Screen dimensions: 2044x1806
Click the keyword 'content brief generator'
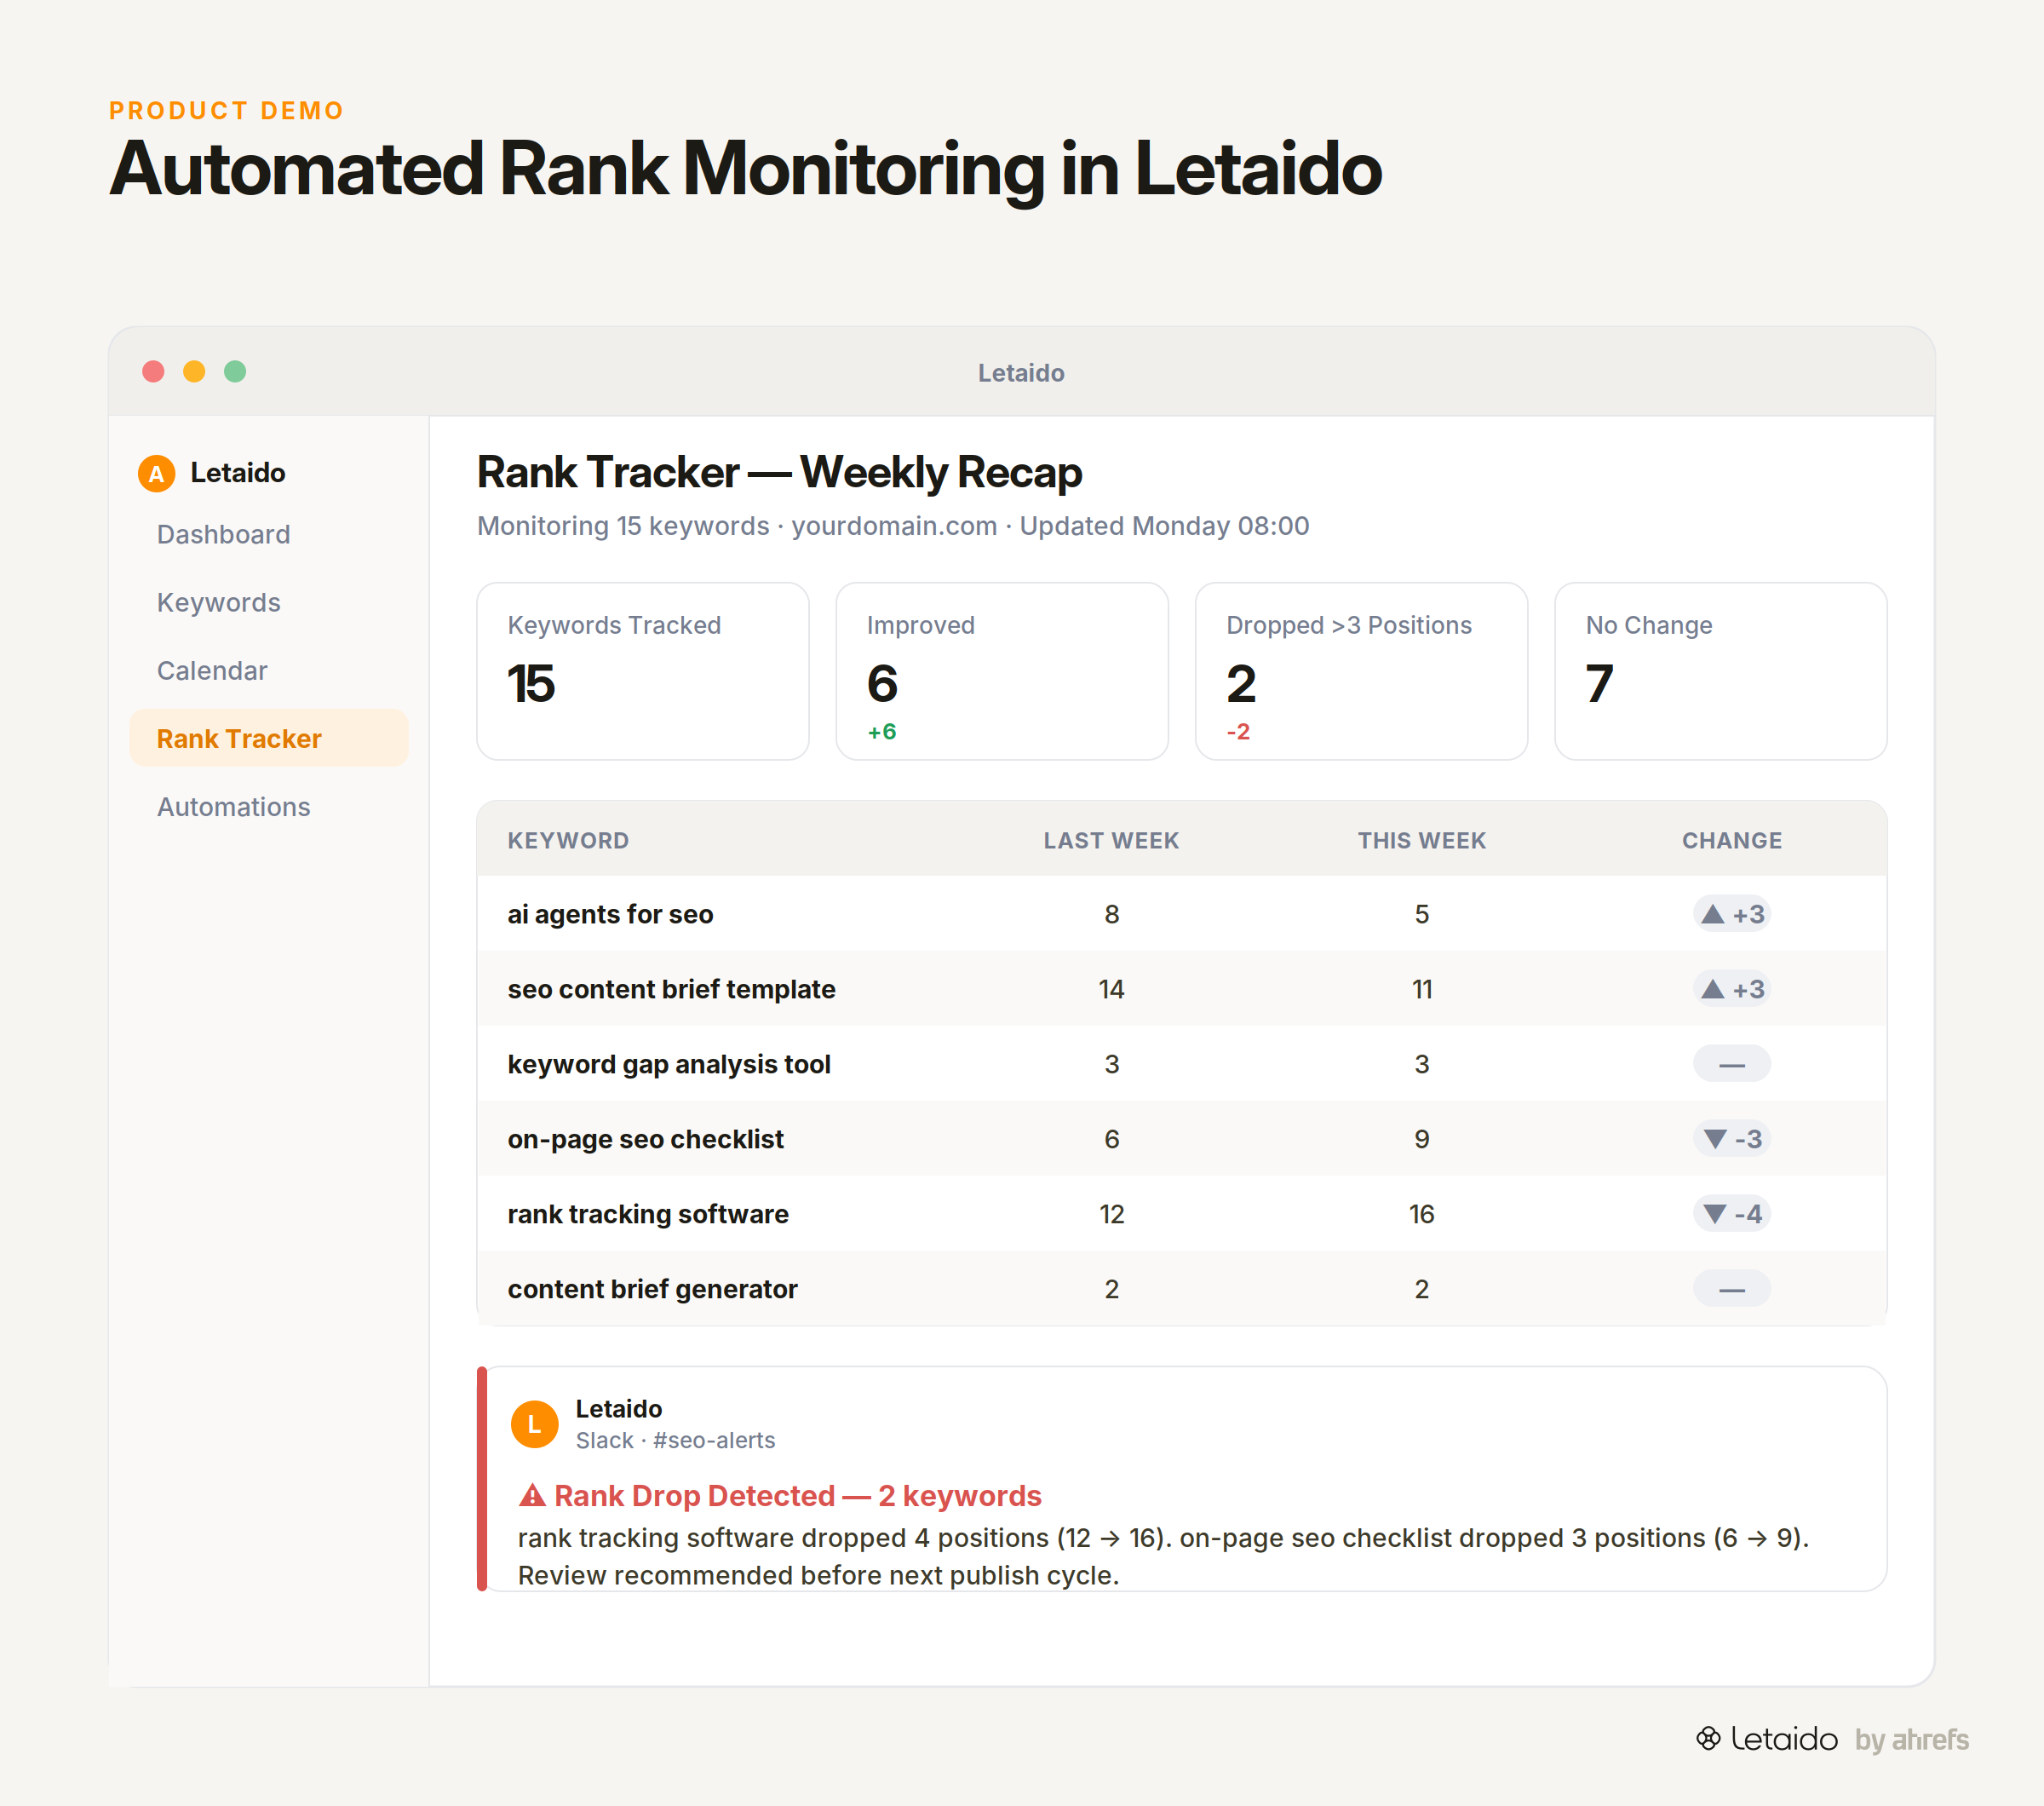pos(652,1289)
